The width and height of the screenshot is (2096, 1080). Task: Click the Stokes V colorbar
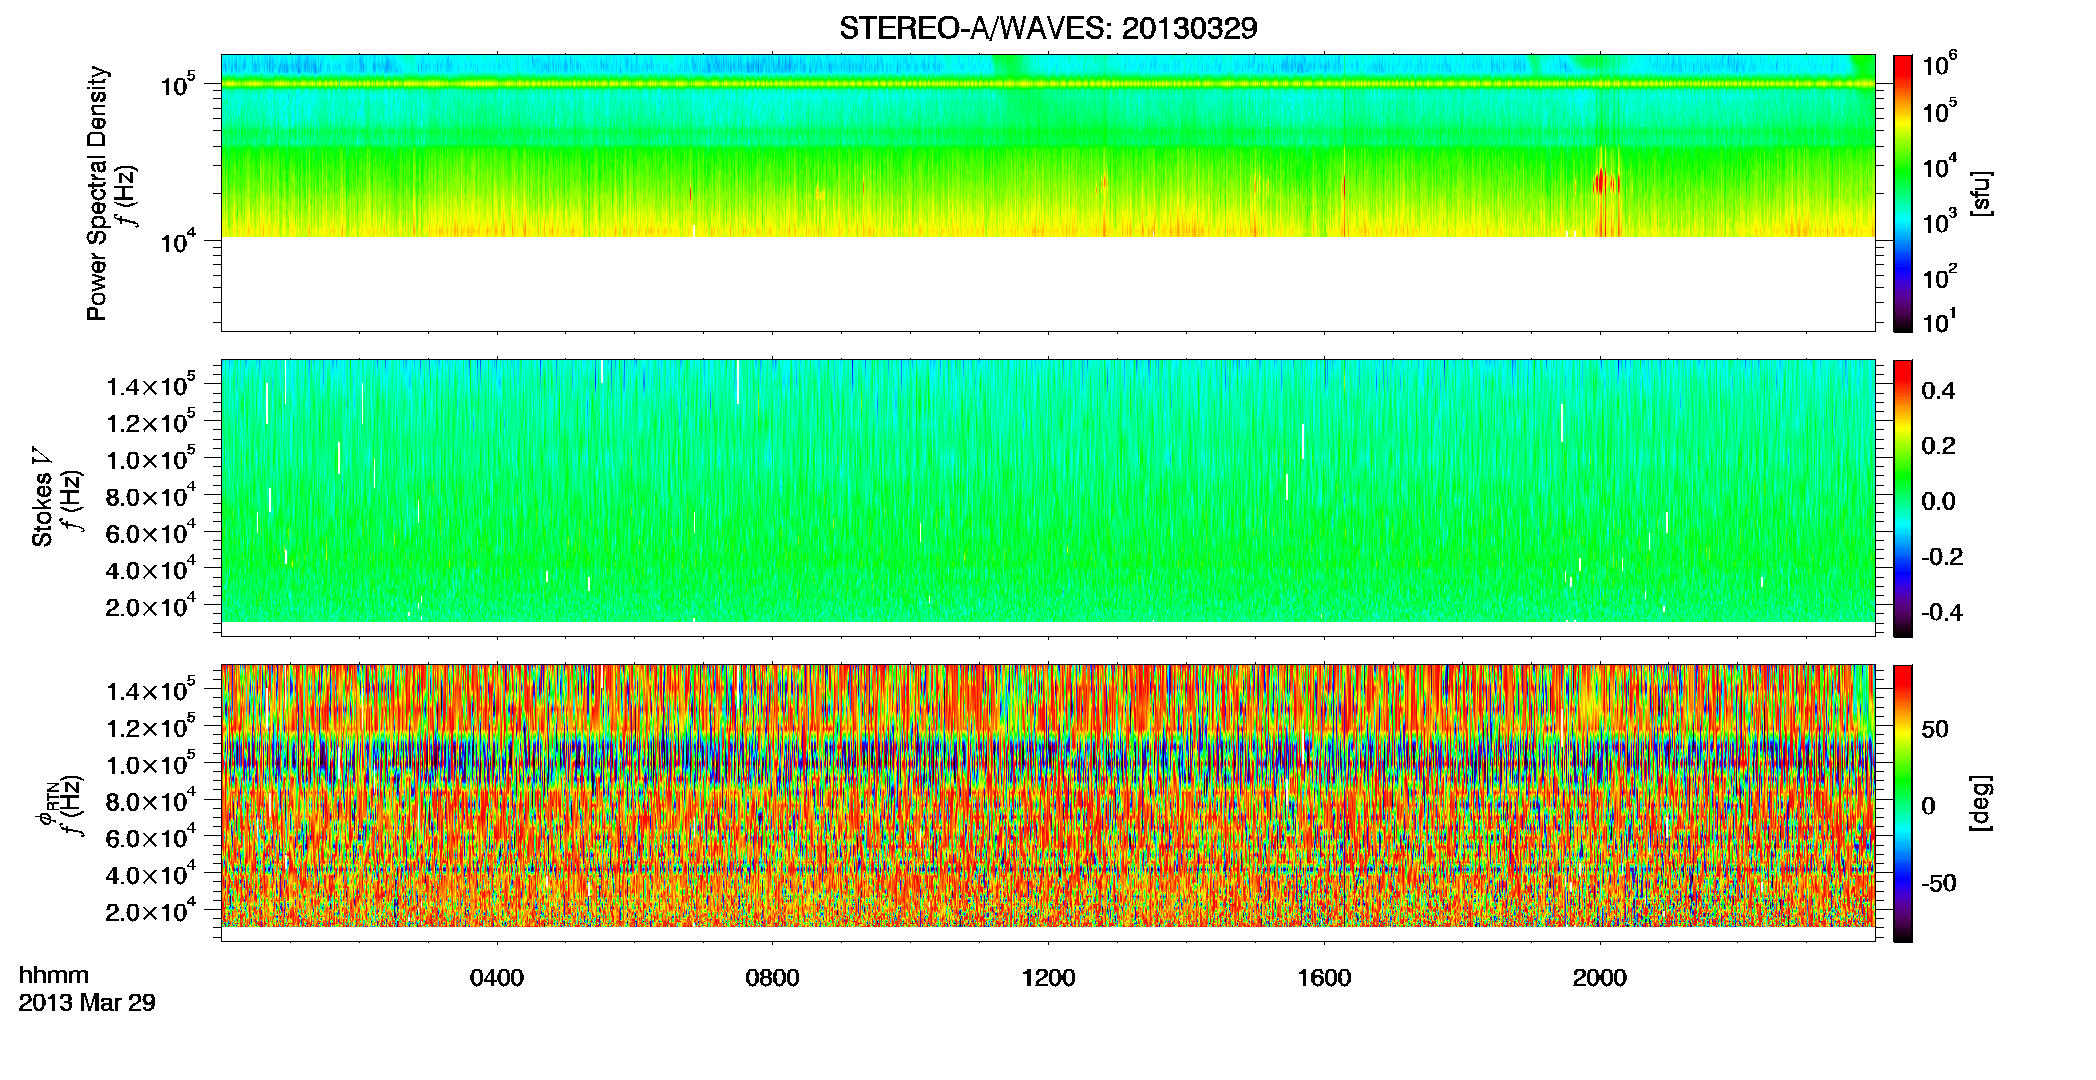[1903, 498]
